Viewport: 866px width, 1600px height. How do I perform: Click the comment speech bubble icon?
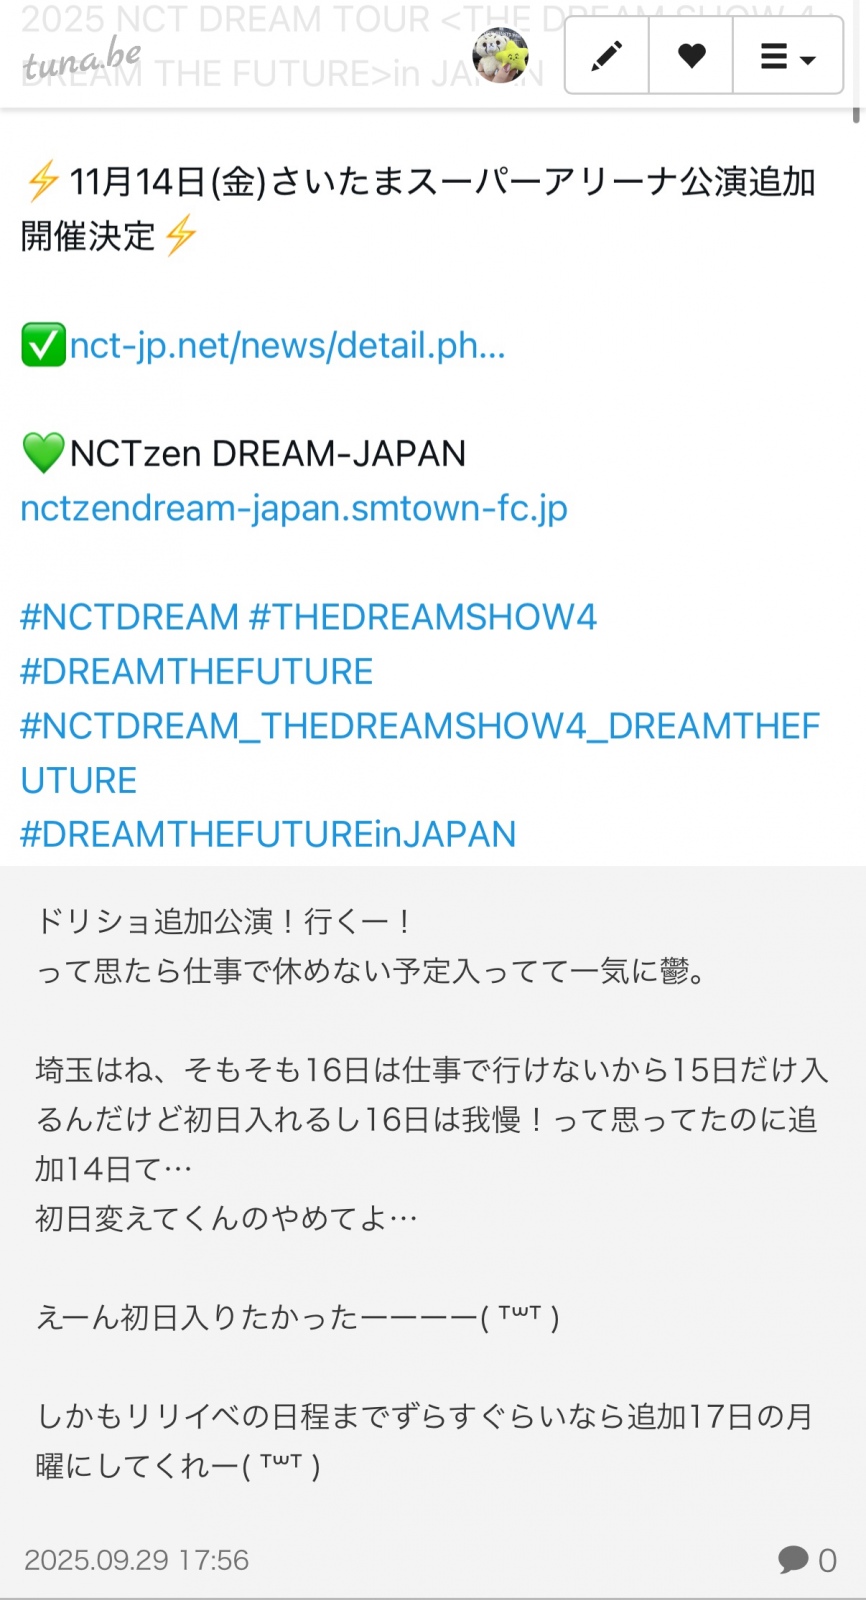pos(793,1559)
